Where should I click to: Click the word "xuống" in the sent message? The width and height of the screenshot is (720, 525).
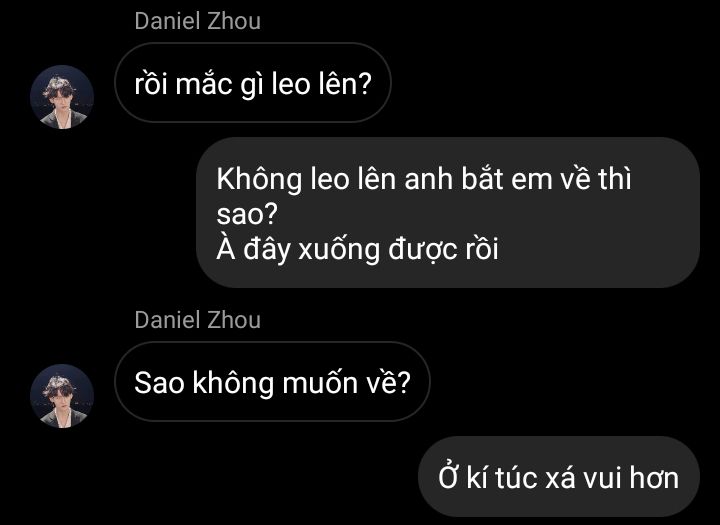pyautogui.click(x=339, y=250)
